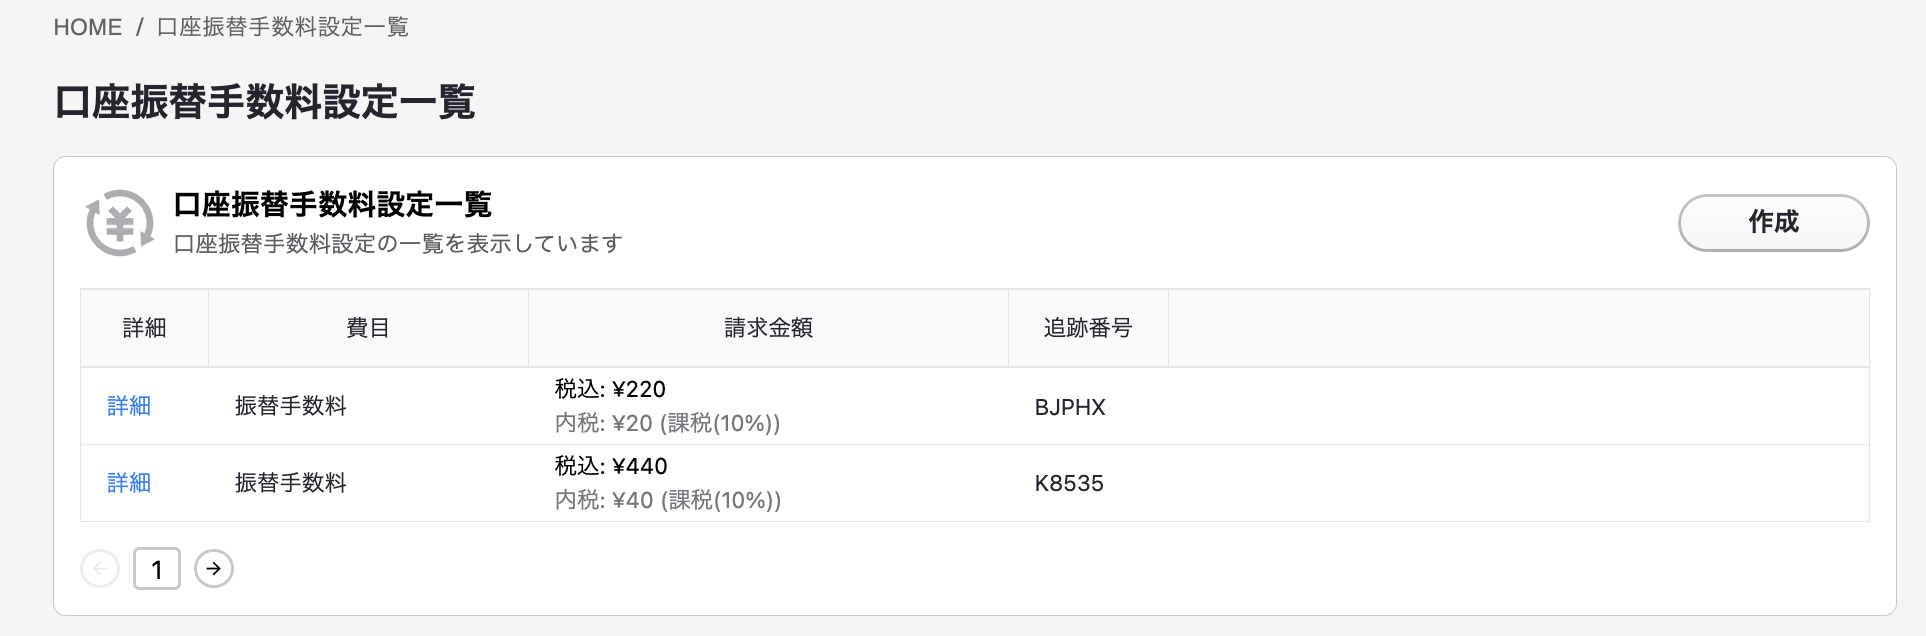Viewport: 1926px width, 636px height.
Task: Click the 詳細 column header
Action: tap(144, 328)
